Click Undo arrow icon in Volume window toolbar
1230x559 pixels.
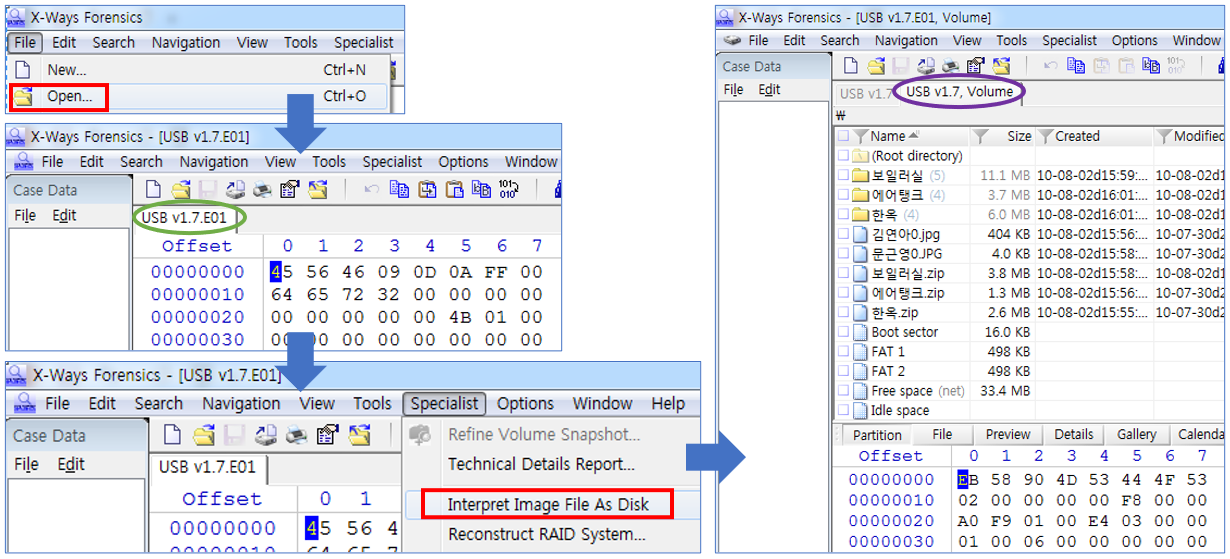coord(1051,66)
